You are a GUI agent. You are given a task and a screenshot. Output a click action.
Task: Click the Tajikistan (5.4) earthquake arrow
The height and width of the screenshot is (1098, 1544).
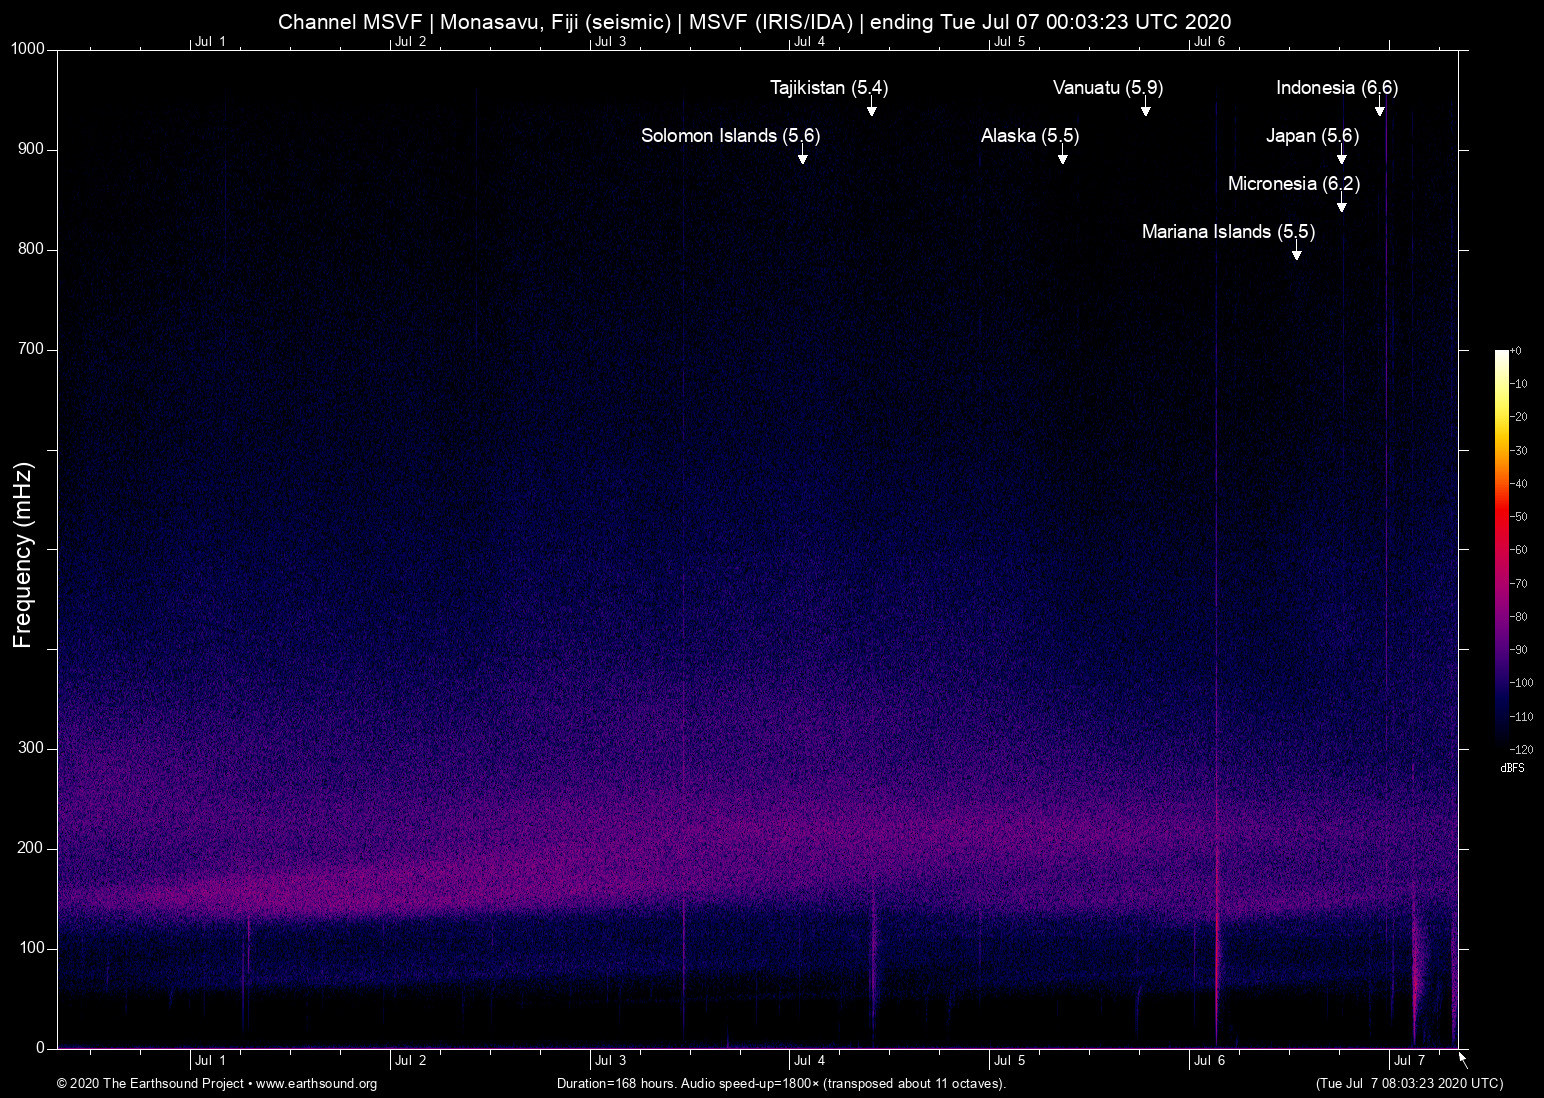(x=872, y=109)
